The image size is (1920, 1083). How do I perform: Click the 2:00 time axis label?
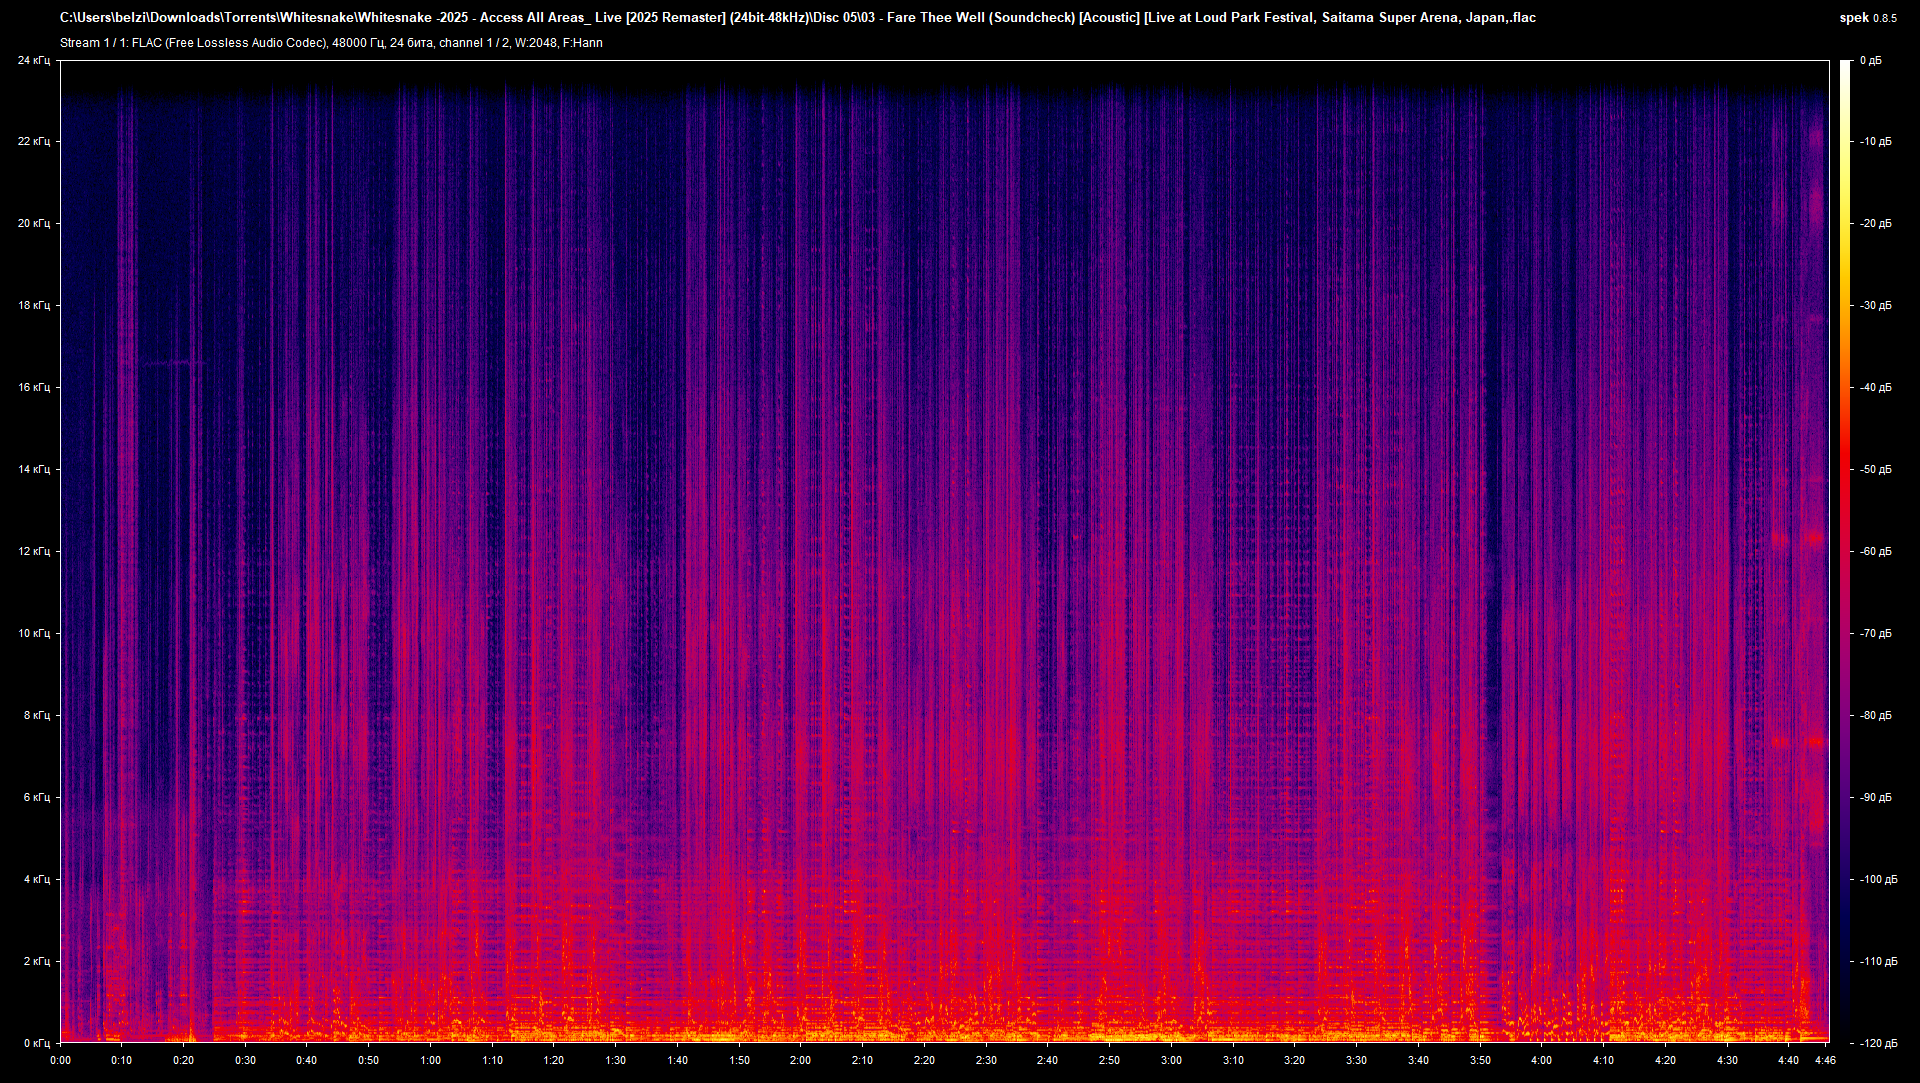click(800, 1060)
